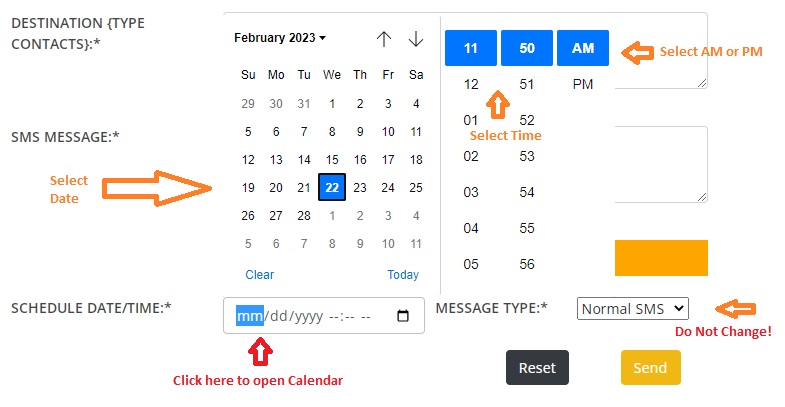Focus the schedule date/time input field

[x=324, y=315]
